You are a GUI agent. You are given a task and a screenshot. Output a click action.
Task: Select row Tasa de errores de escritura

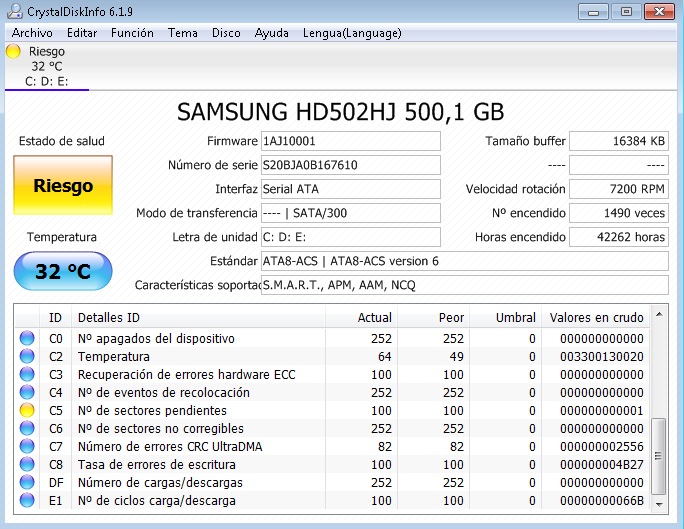coord(332,464)
